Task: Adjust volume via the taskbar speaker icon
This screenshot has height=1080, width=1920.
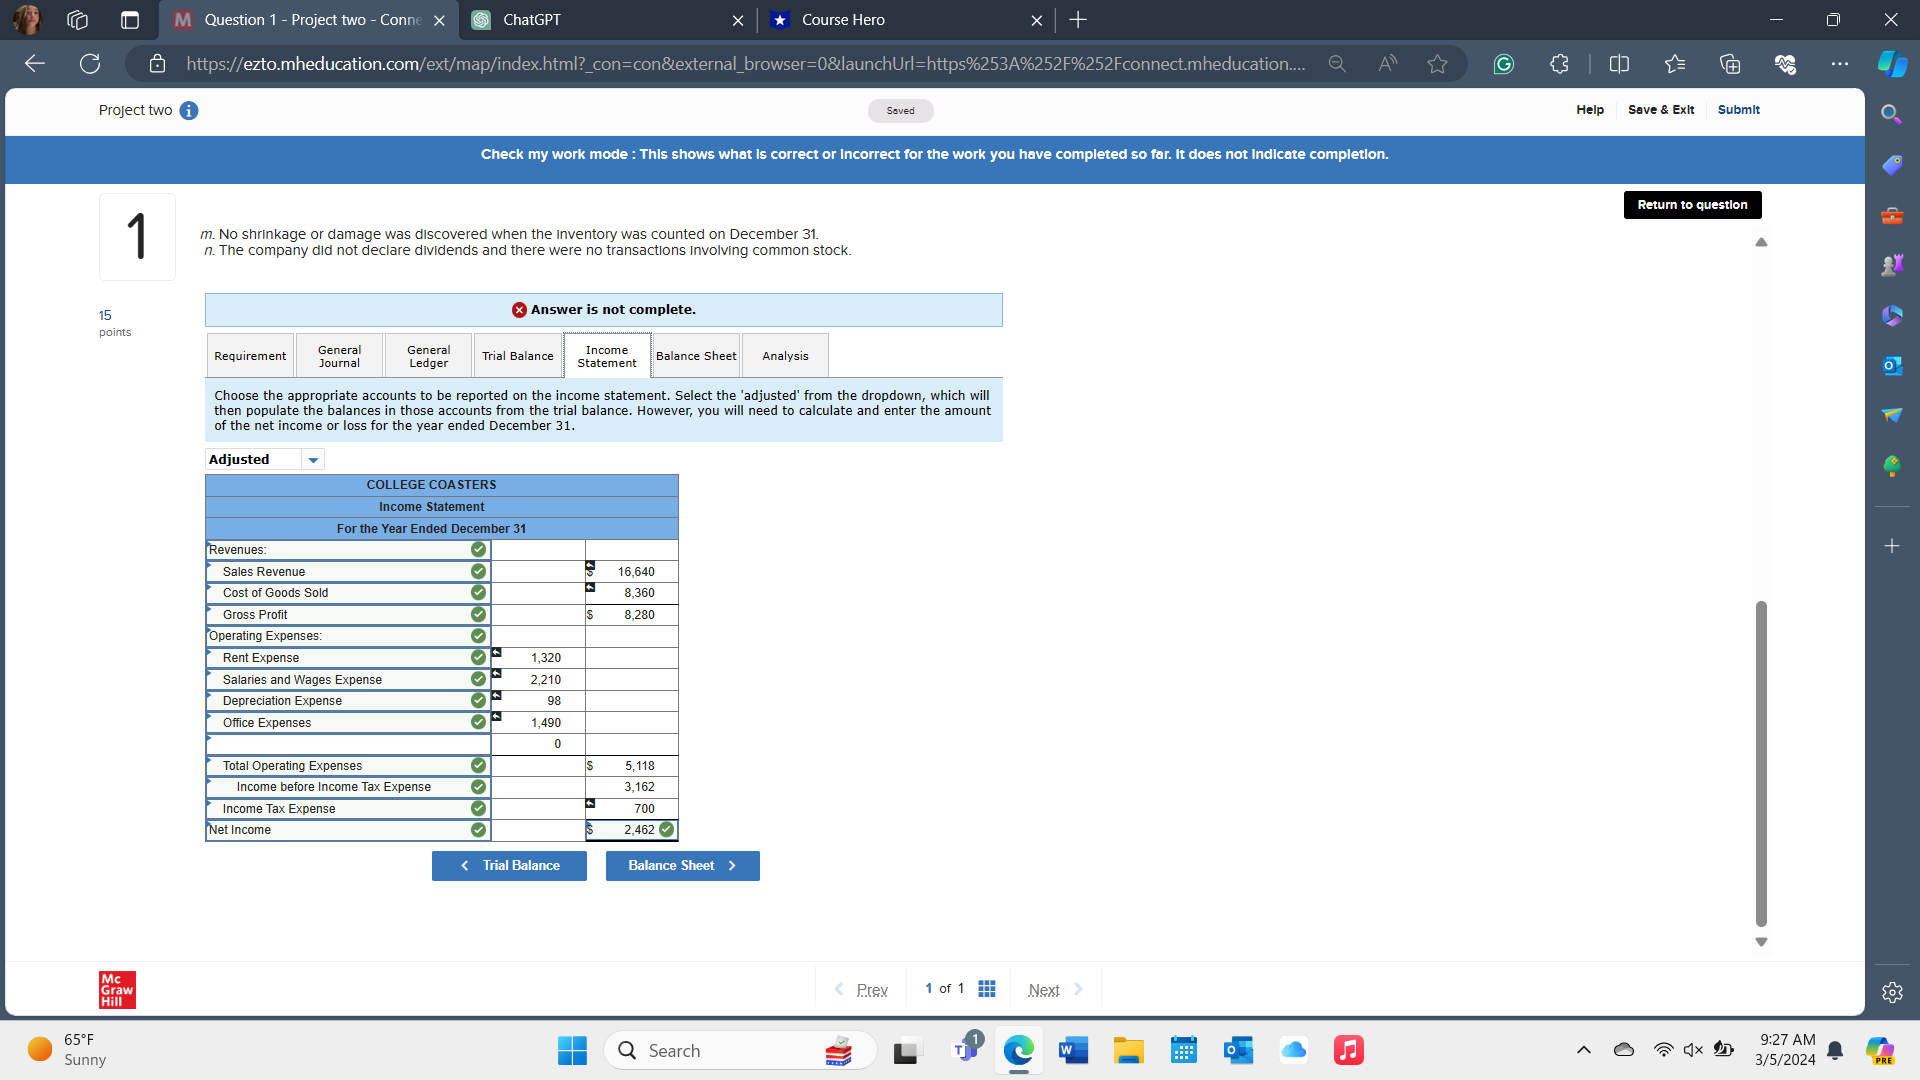Action: point(1693,1050)
